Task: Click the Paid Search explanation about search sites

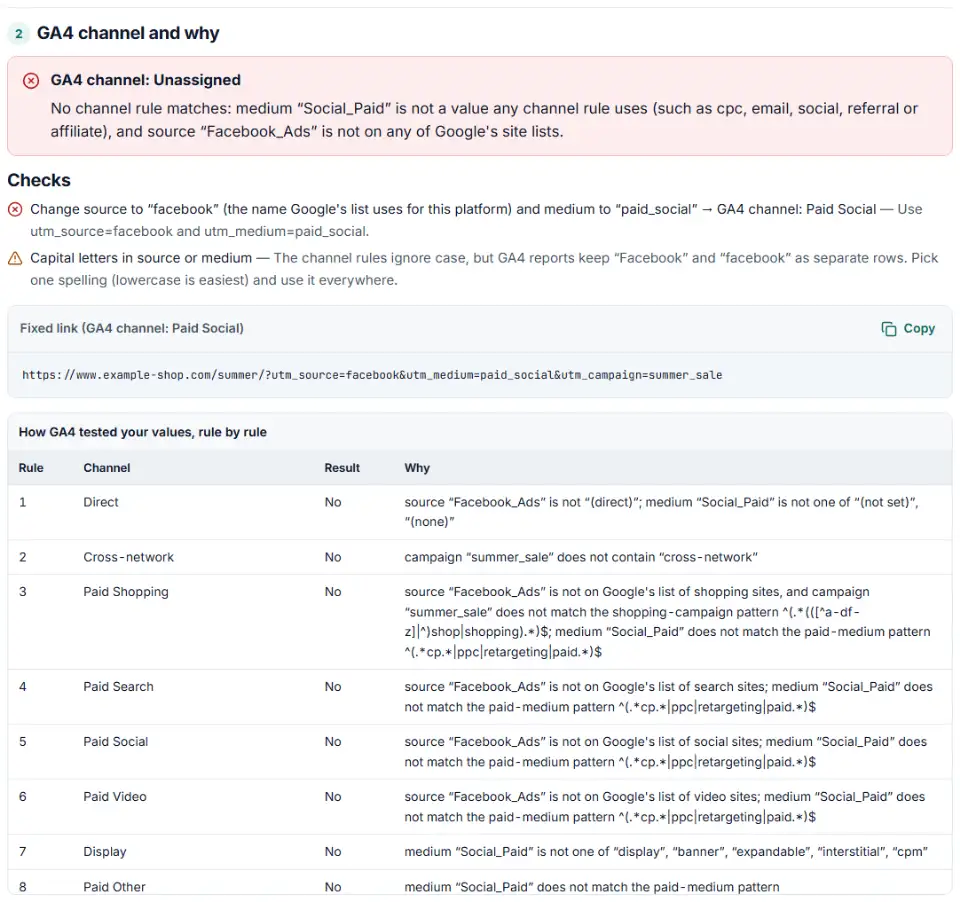Action: click(x=669, y=697)
